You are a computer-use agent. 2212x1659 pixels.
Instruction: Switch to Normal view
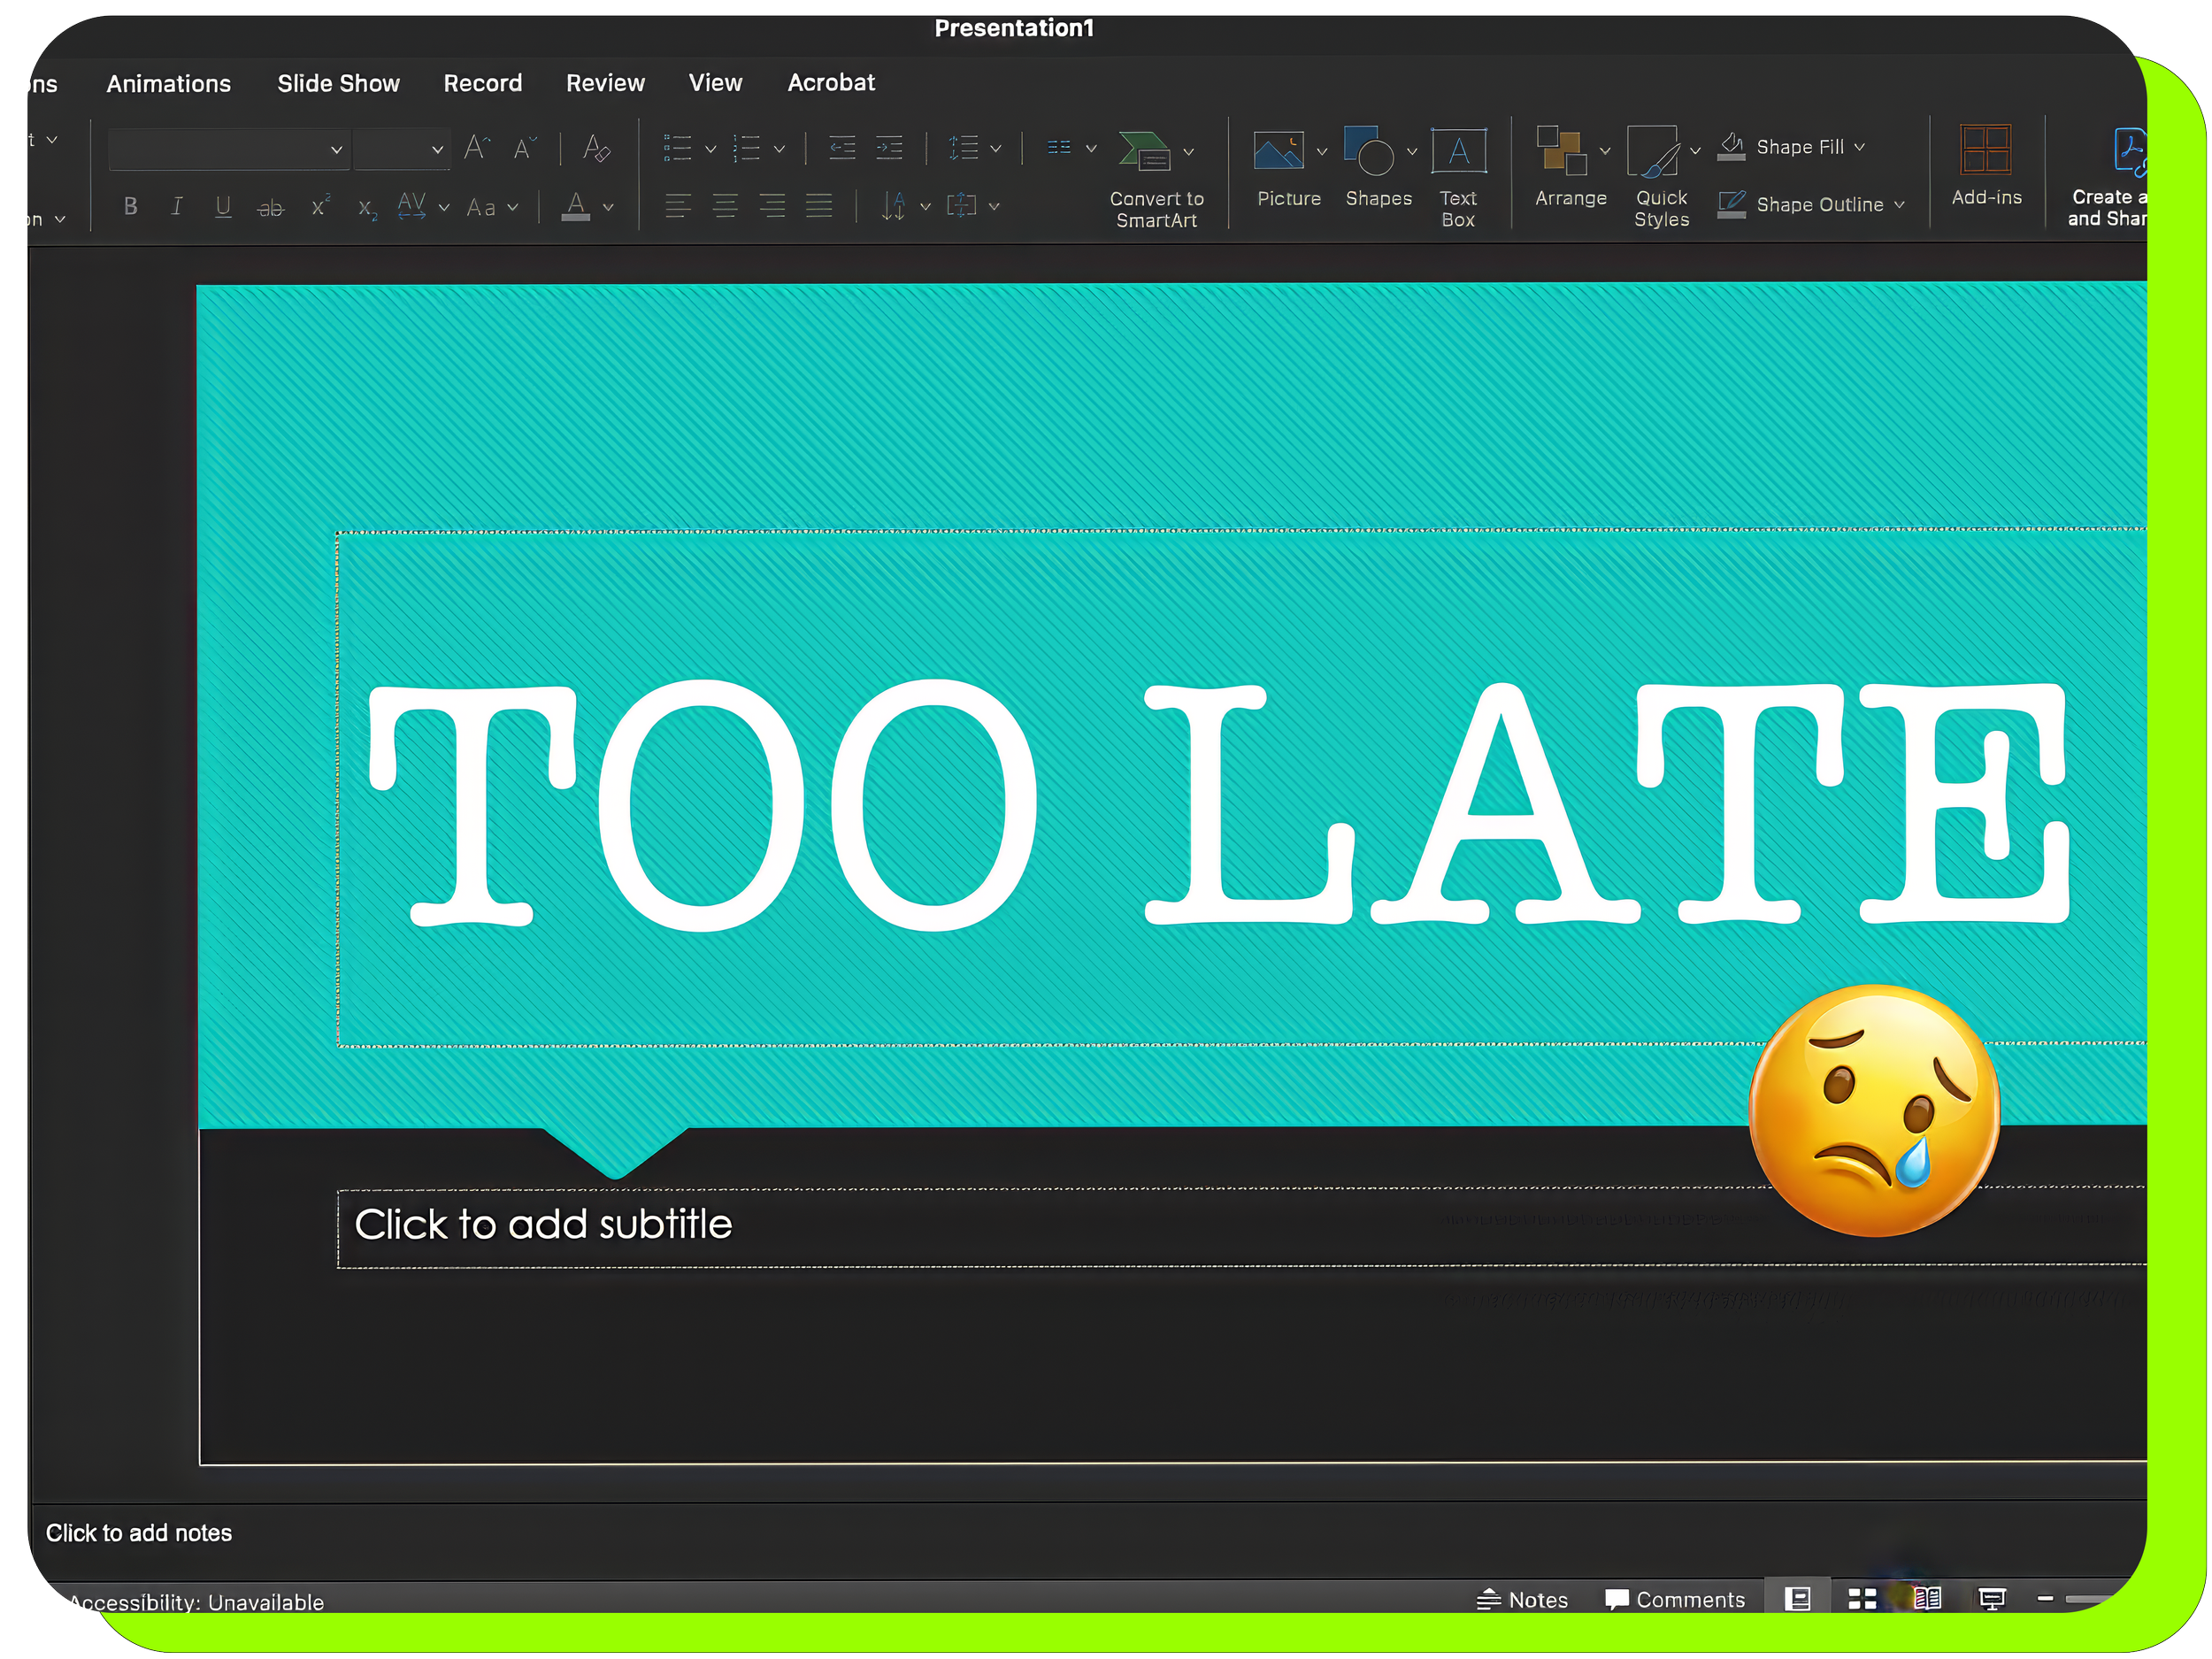pyautogui.click(x=1797, y=1599)
